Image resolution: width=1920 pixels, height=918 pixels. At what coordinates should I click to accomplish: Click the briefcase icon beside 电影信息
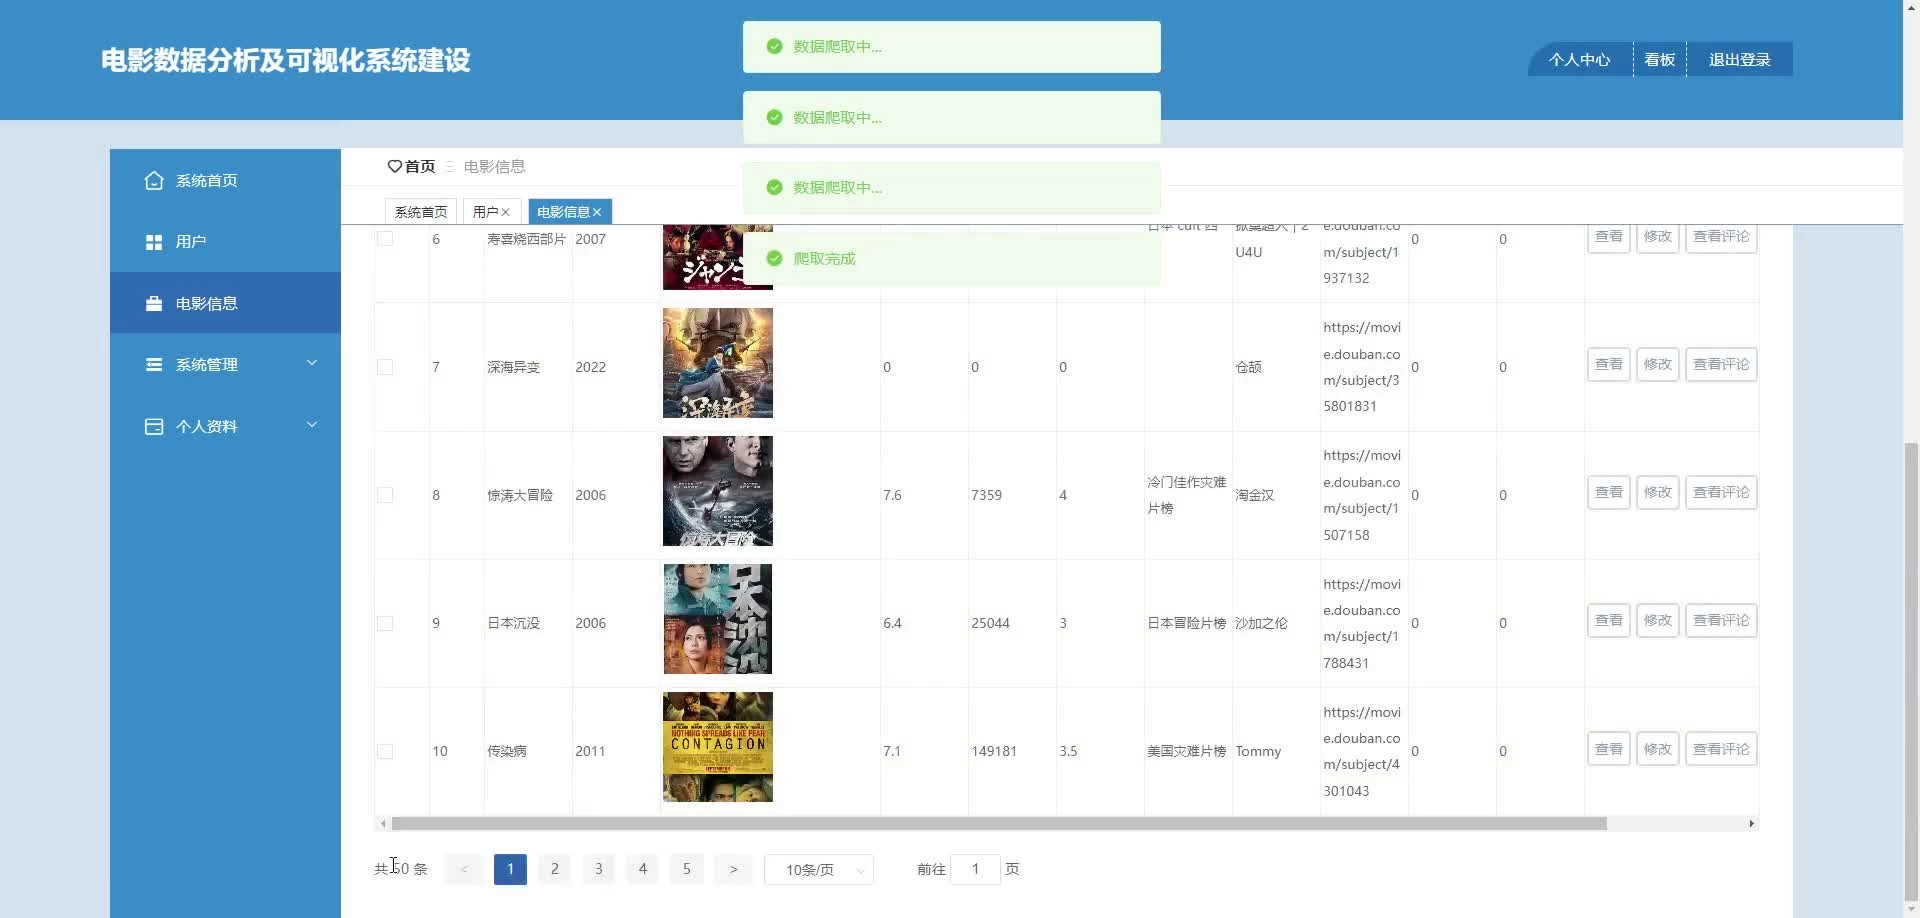154,304
